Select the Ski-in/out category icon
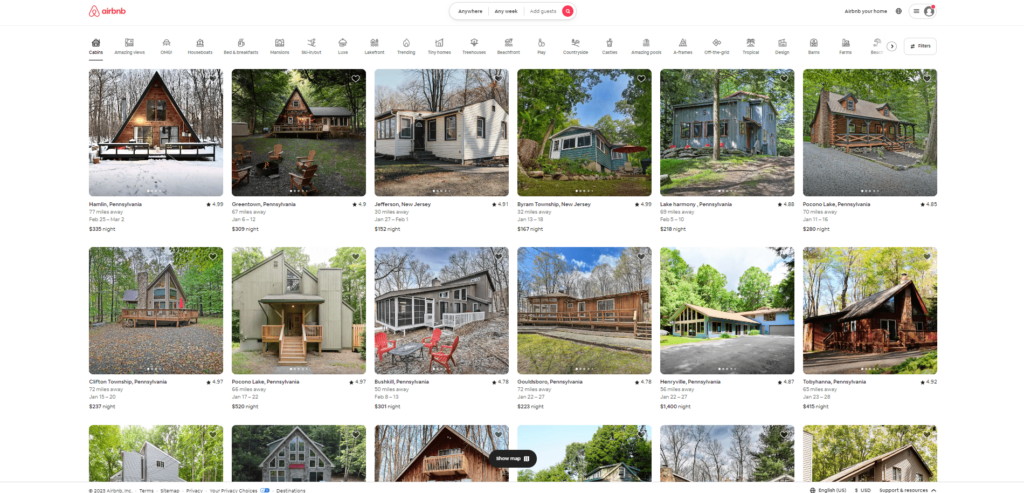This screenshot has height=493, width=1024. 312,42
